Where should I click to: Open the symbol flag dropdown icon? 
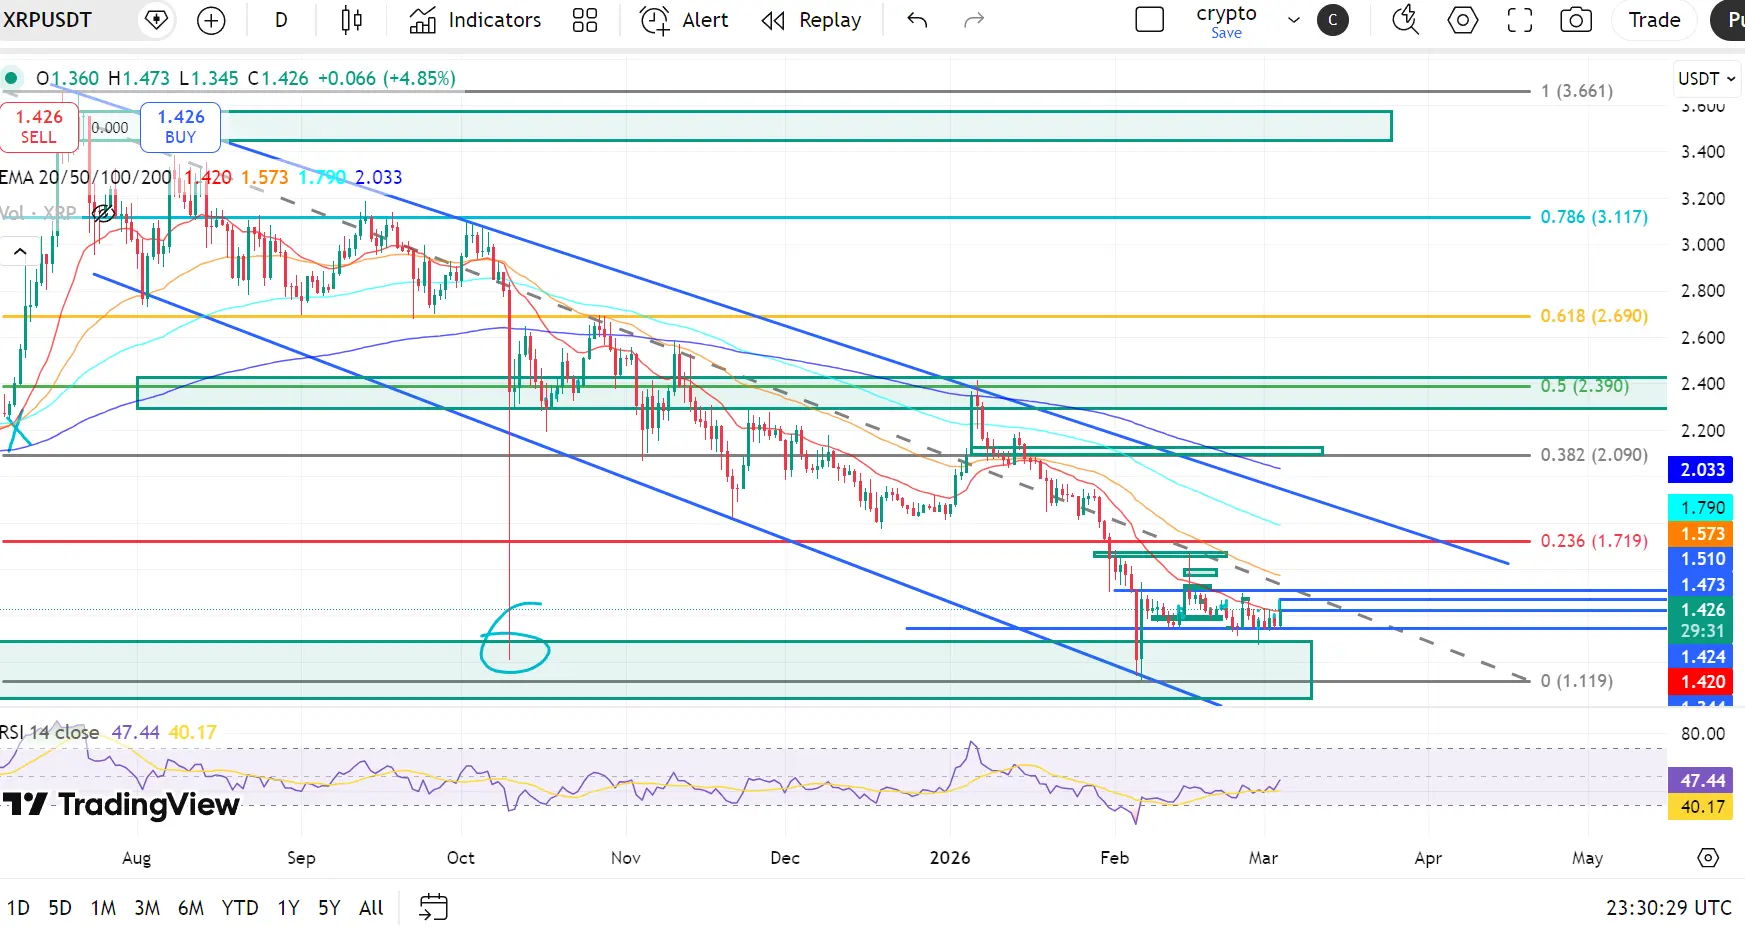point(156,20)
